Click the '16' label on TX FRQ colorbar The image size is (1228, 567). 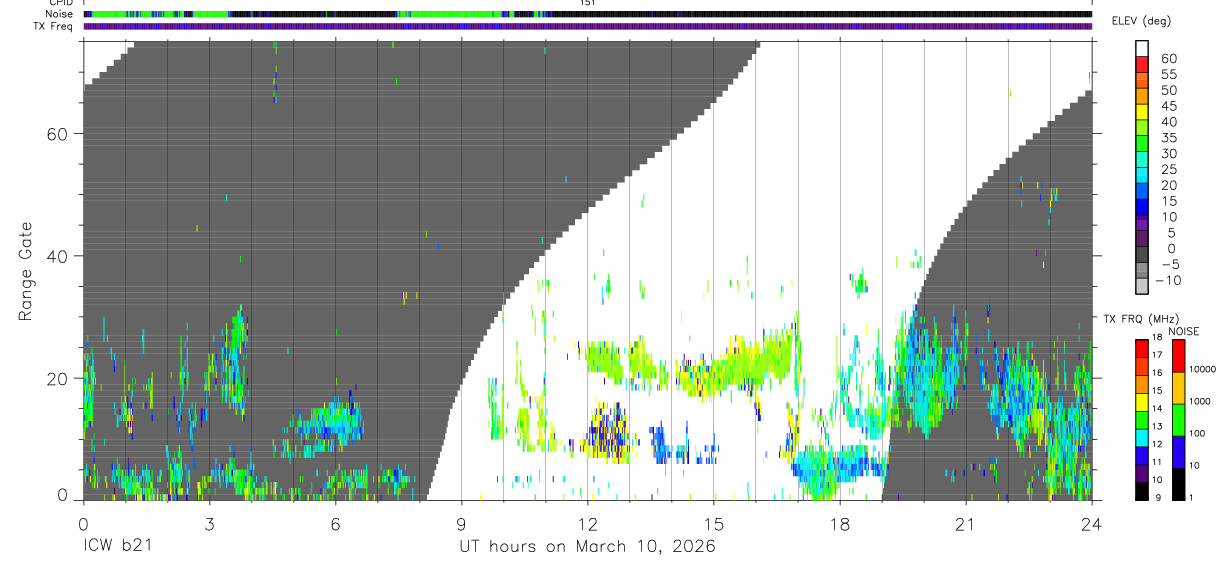pos(1158,373)
